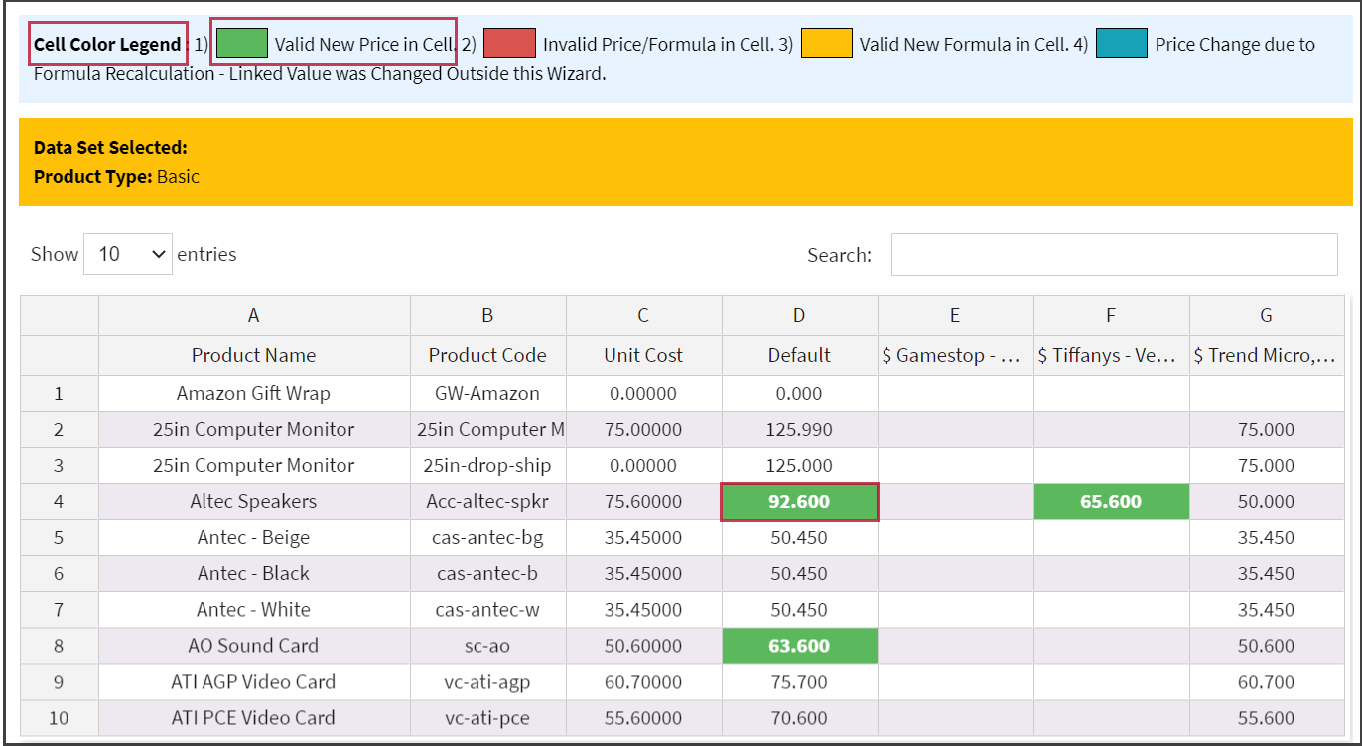Click the $ Gamestop header cell
The width and height of the screenshot is (1362, 746).
click(x=956, y=355)
